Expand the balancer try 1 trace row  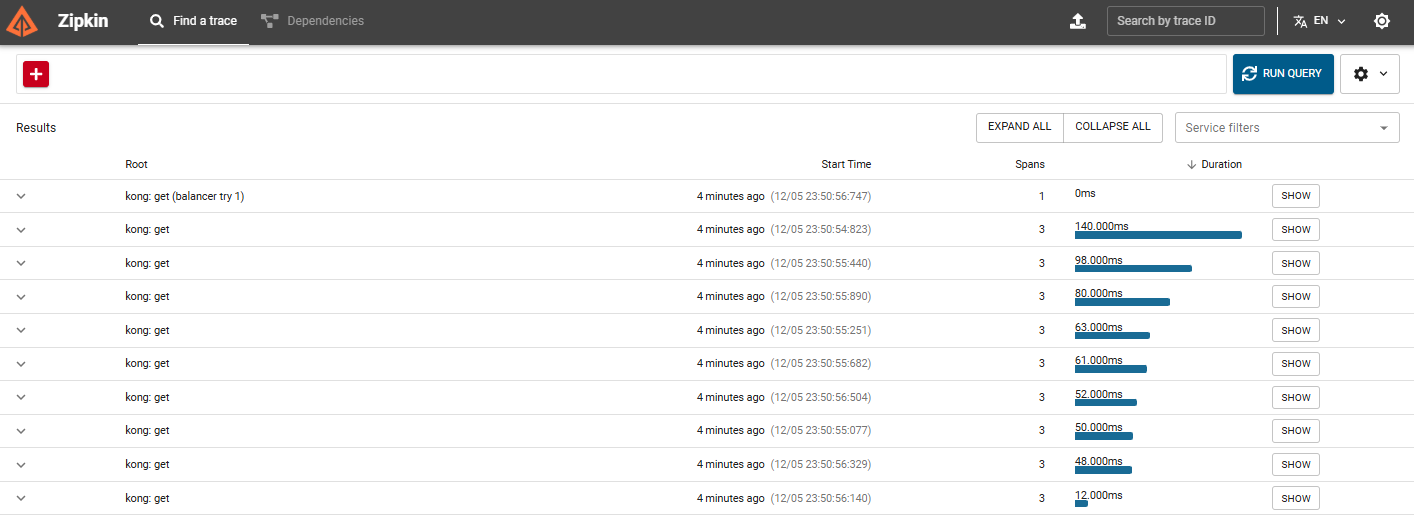click(21, 196)
